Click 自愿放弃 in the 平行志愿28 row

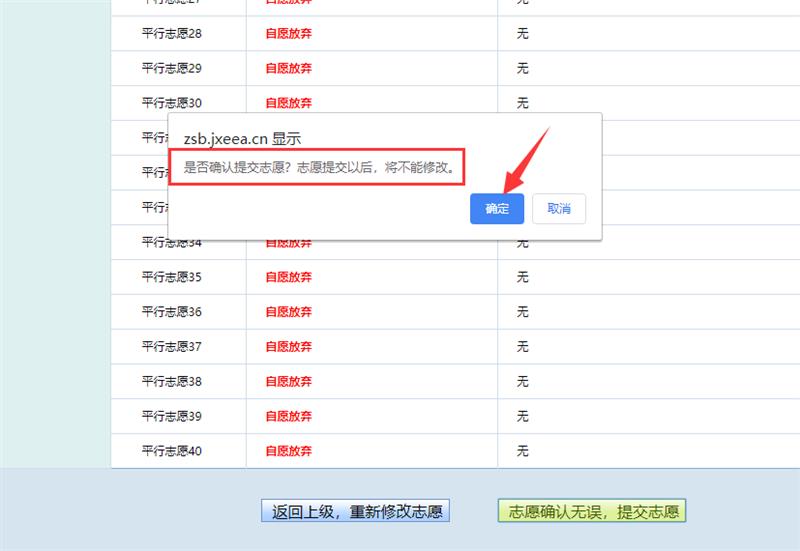coord(288,34)
